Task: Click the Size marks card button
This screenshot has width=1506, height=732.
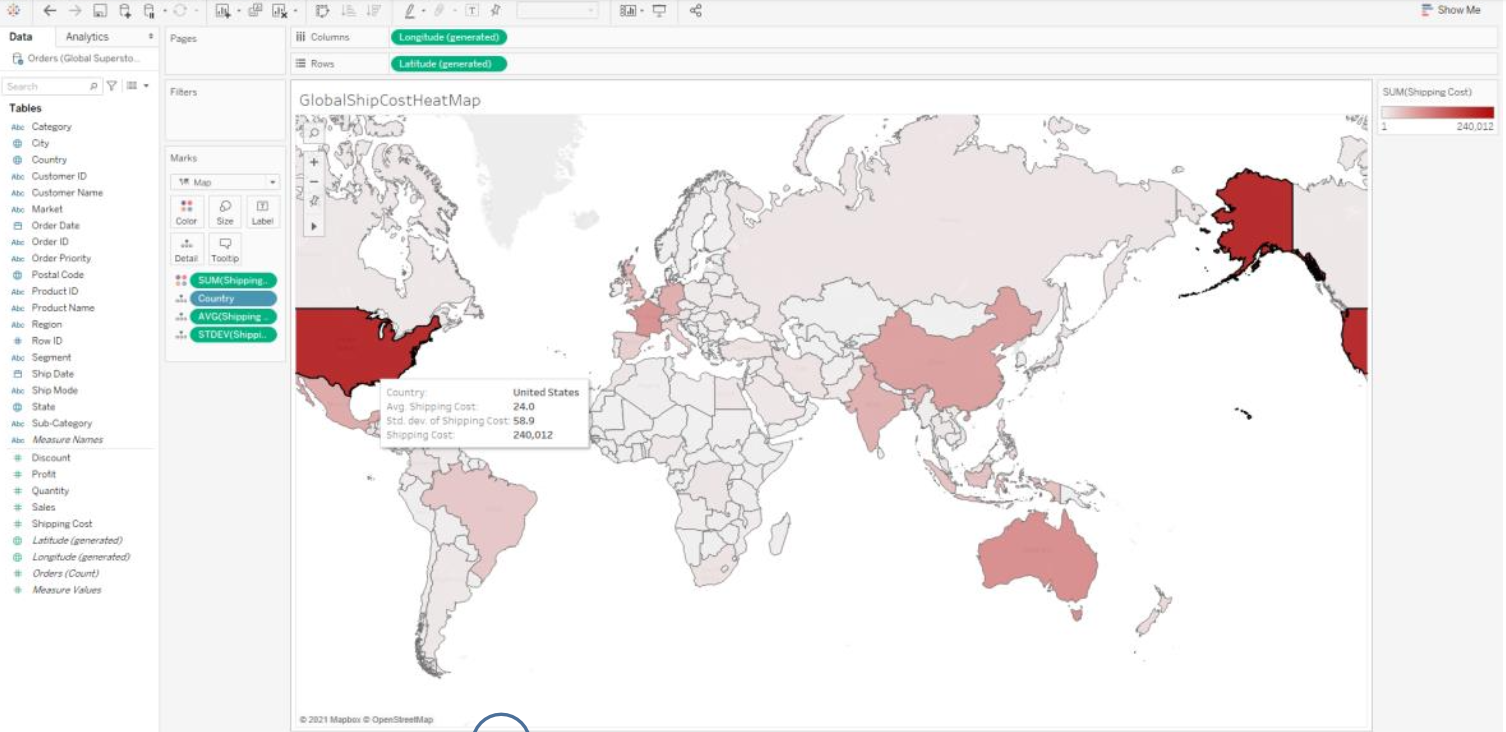Action: [x=225, y=211]
